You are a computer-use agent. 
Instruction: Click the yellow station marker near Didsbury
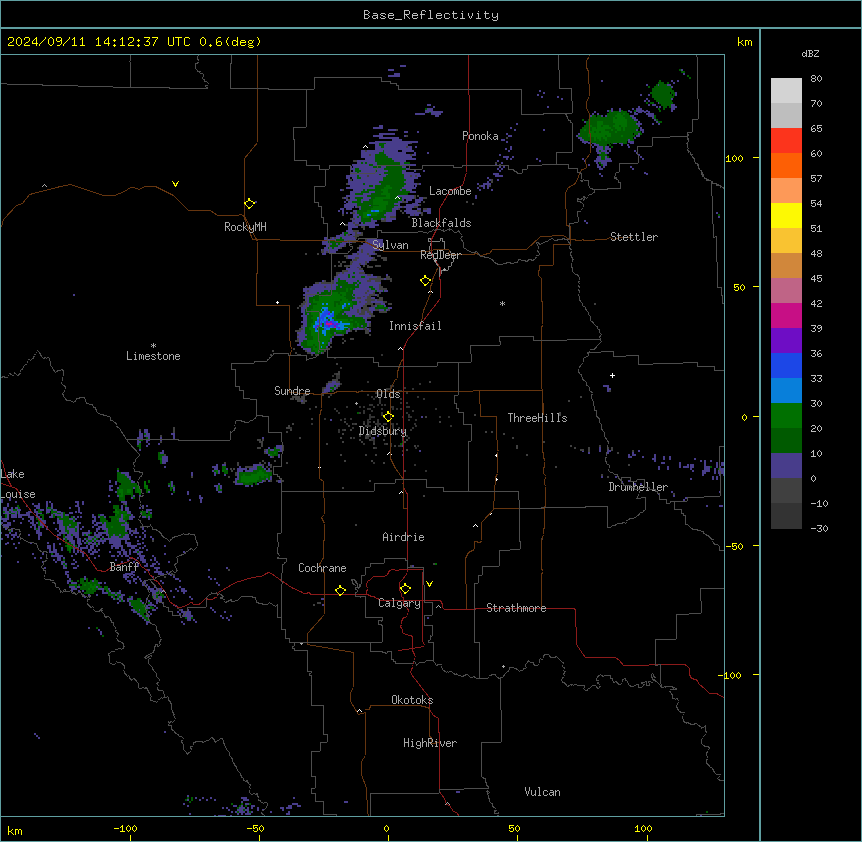pyautogui.click(x=388, y=417)
